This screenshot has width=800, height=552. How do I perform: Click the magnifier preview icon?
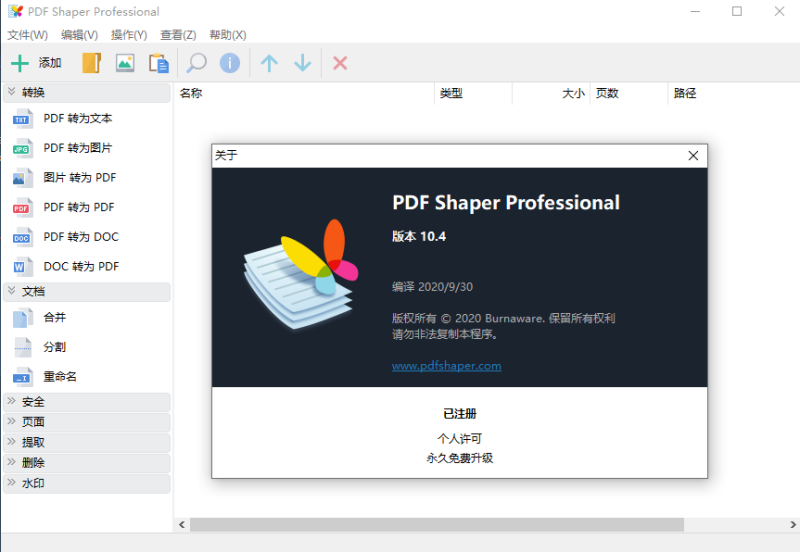(x=196, y=63)
